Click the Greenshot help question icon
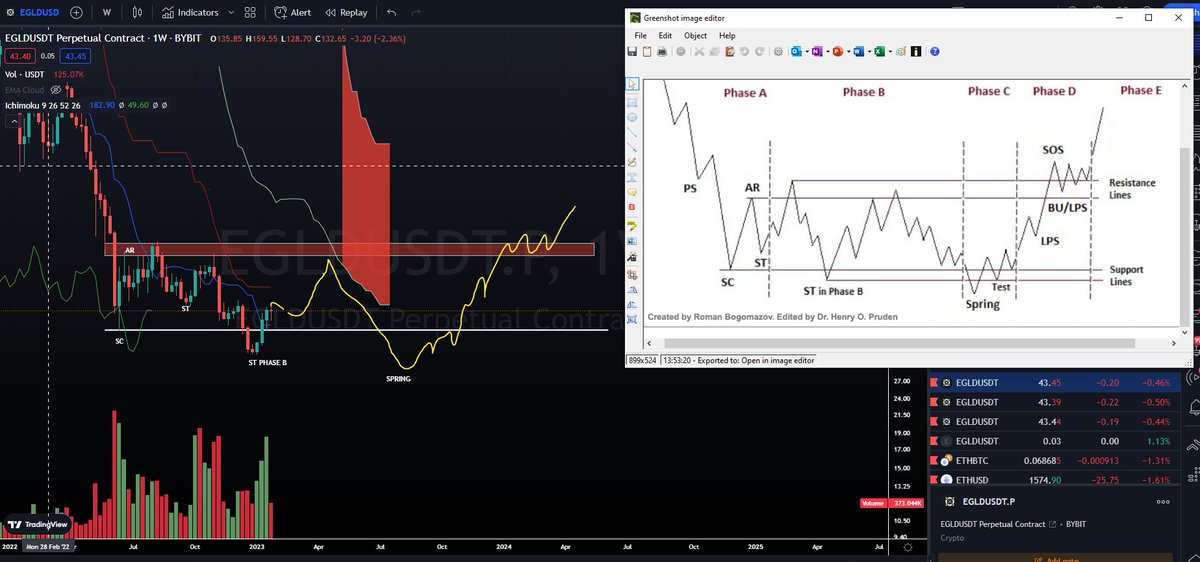Screen dimensions: 1200x562 (x=934, y=51)
